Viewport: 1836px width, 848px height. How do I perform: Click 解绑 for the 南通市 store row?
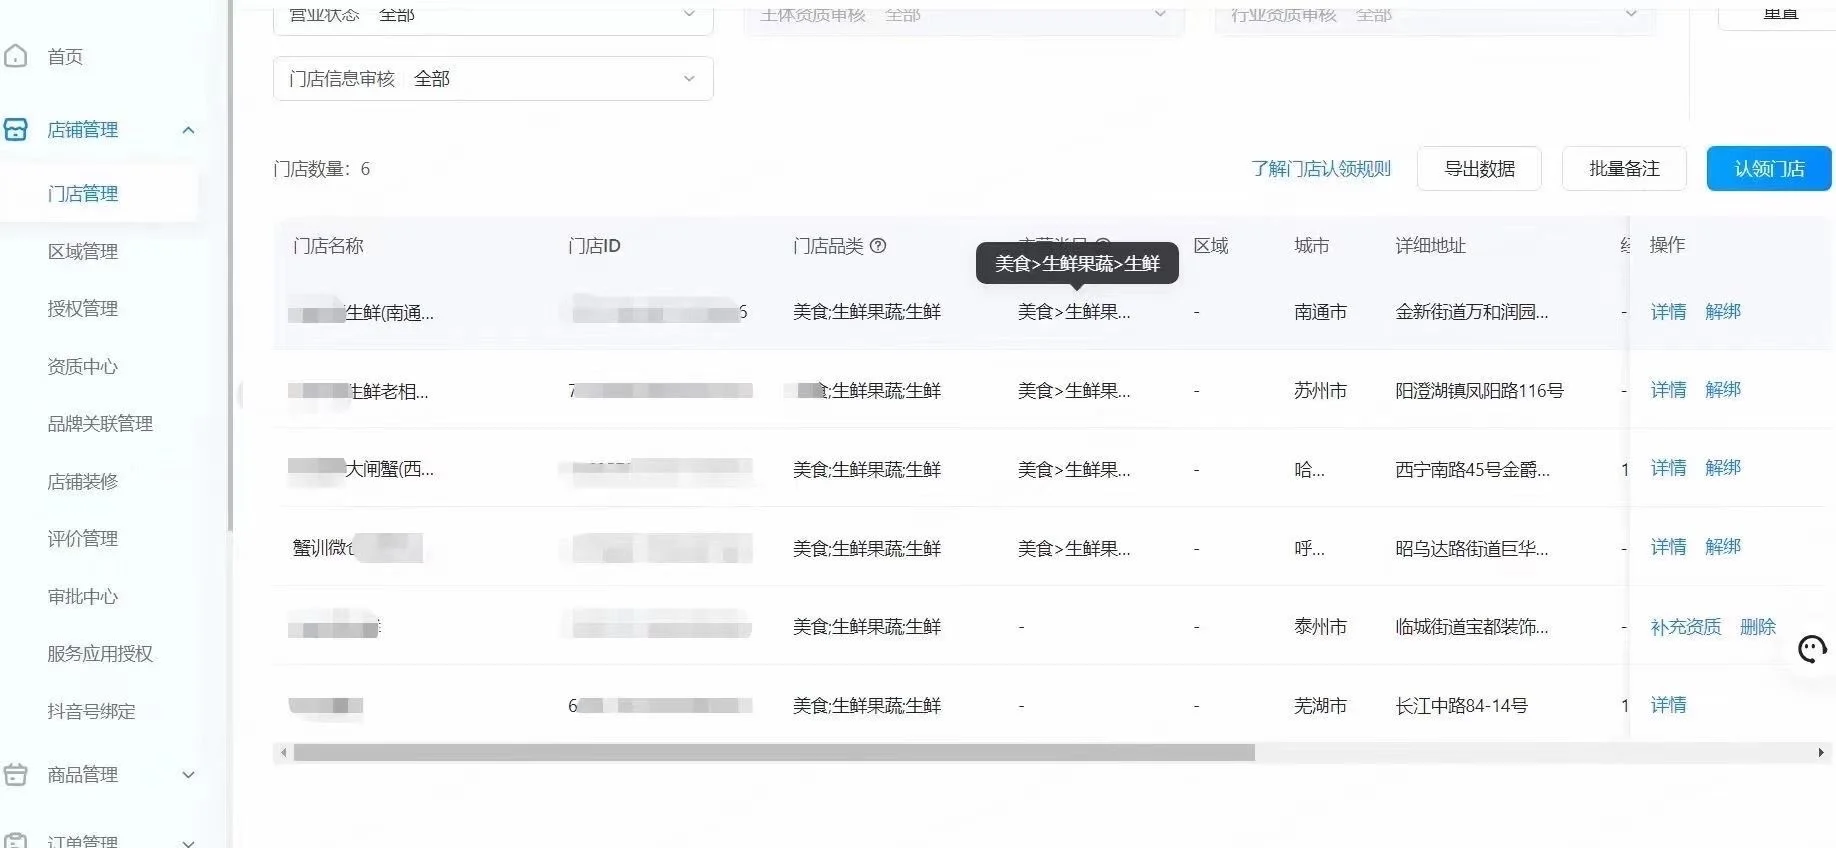point(1723,312)
